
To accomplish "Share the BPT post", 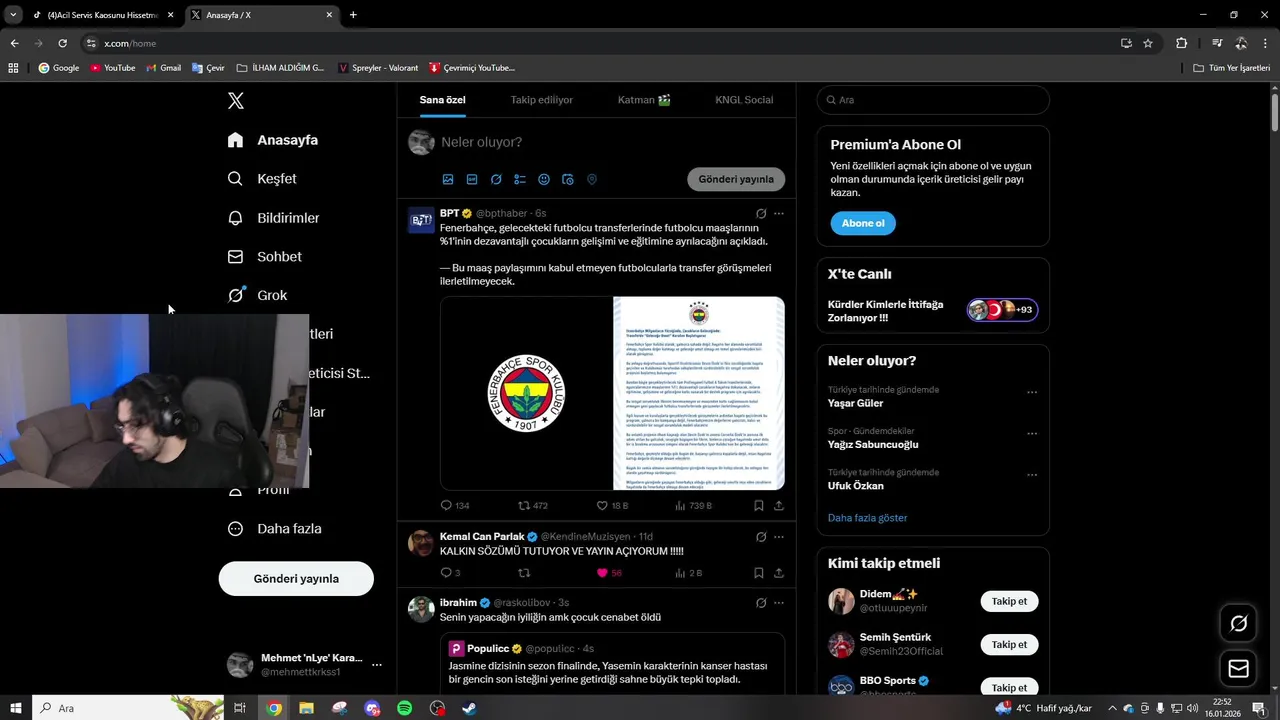I will tap(779, 506).
